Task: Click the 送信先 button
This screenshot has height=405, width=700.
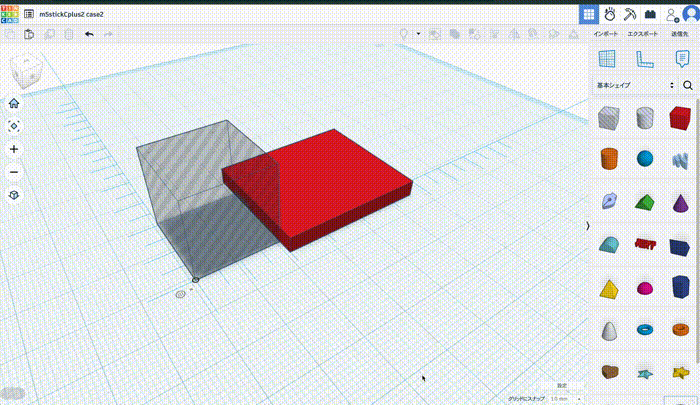Action: click(679, 34)
